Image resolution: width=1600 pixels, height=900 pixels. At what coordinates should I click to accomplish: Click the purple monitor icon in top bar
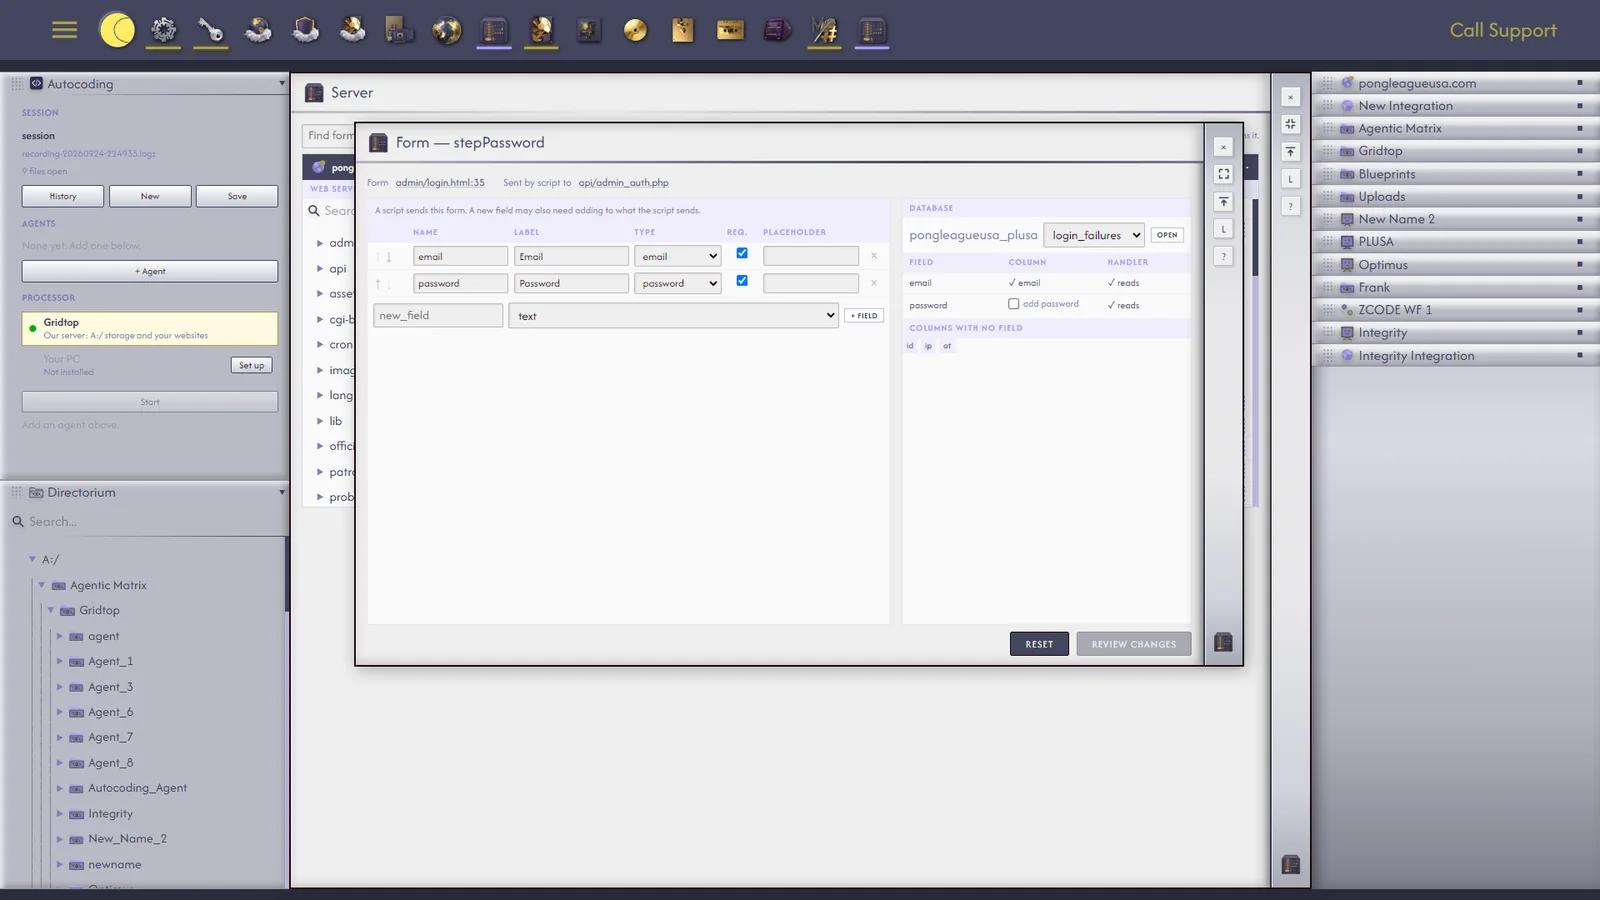click(777, 30)
